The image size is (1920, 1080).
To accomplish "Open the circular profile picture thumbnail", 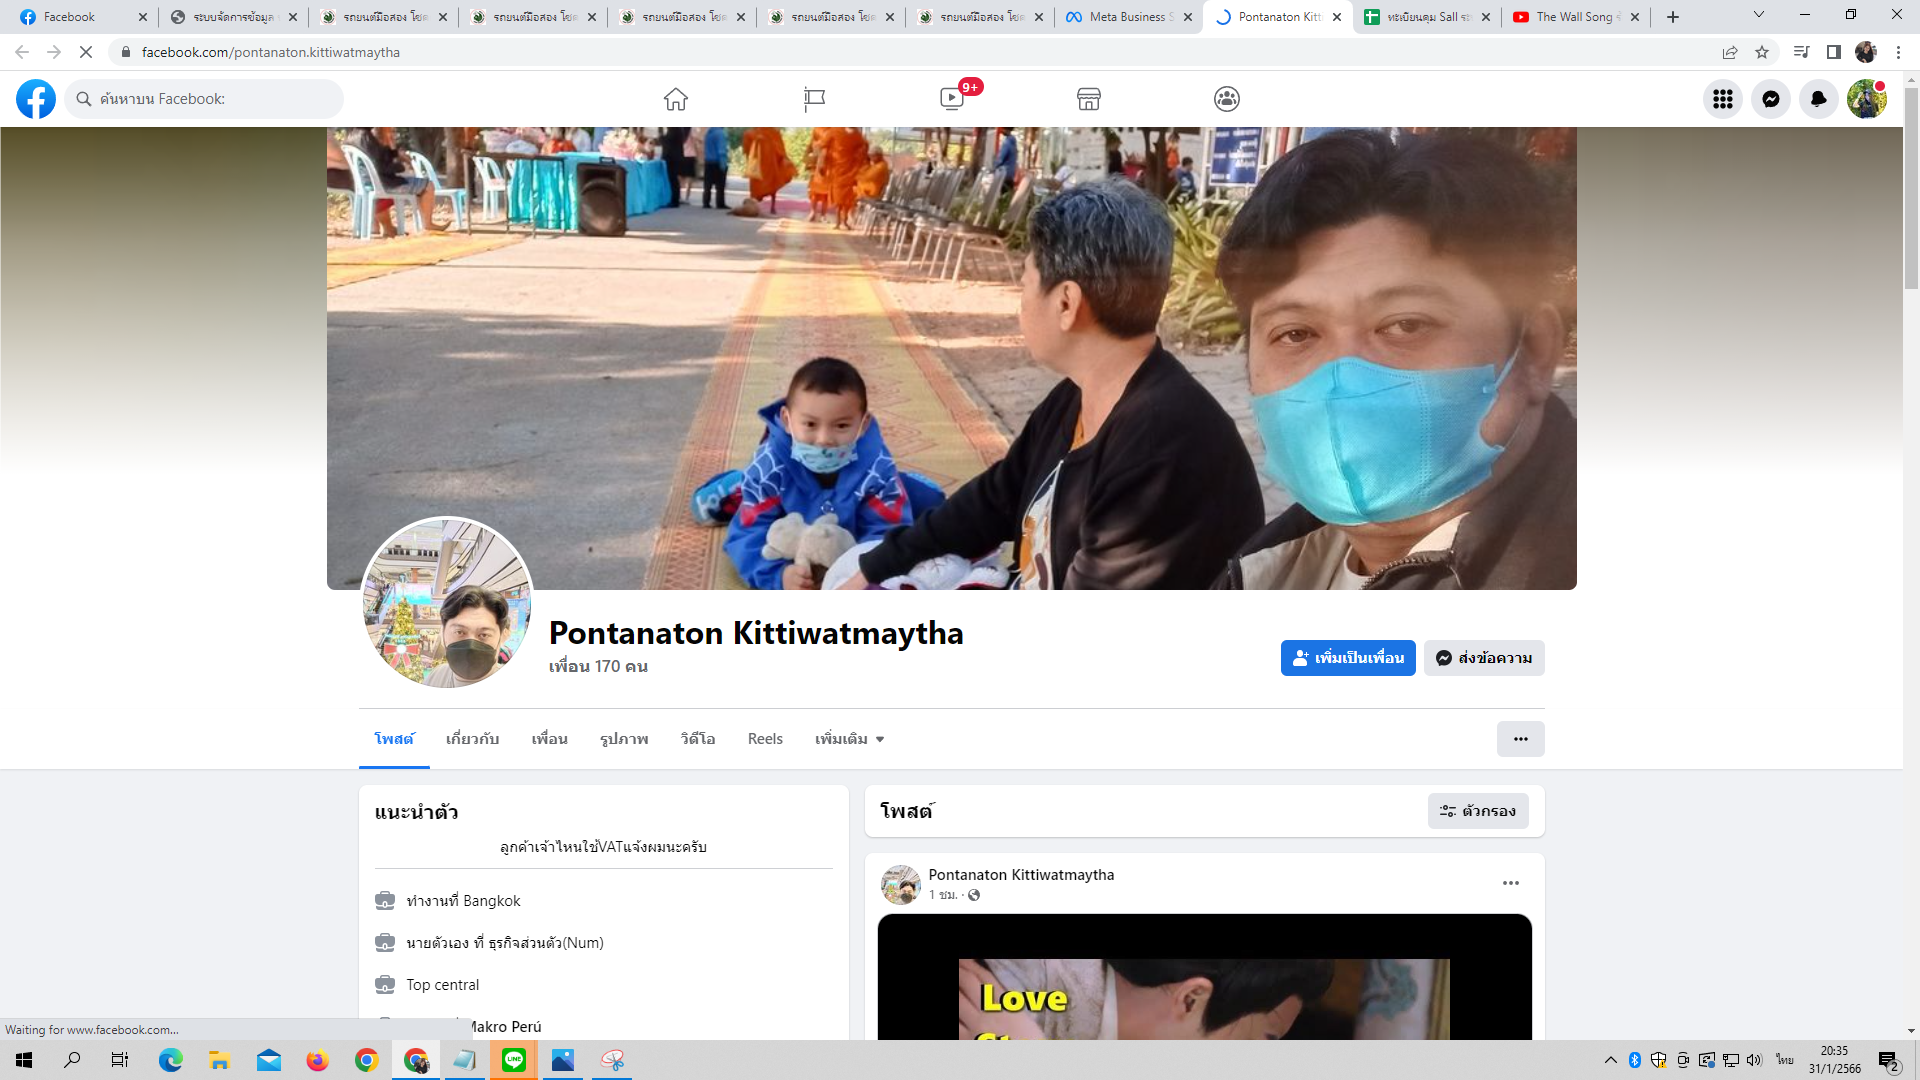I will click(x=447, y=603).
